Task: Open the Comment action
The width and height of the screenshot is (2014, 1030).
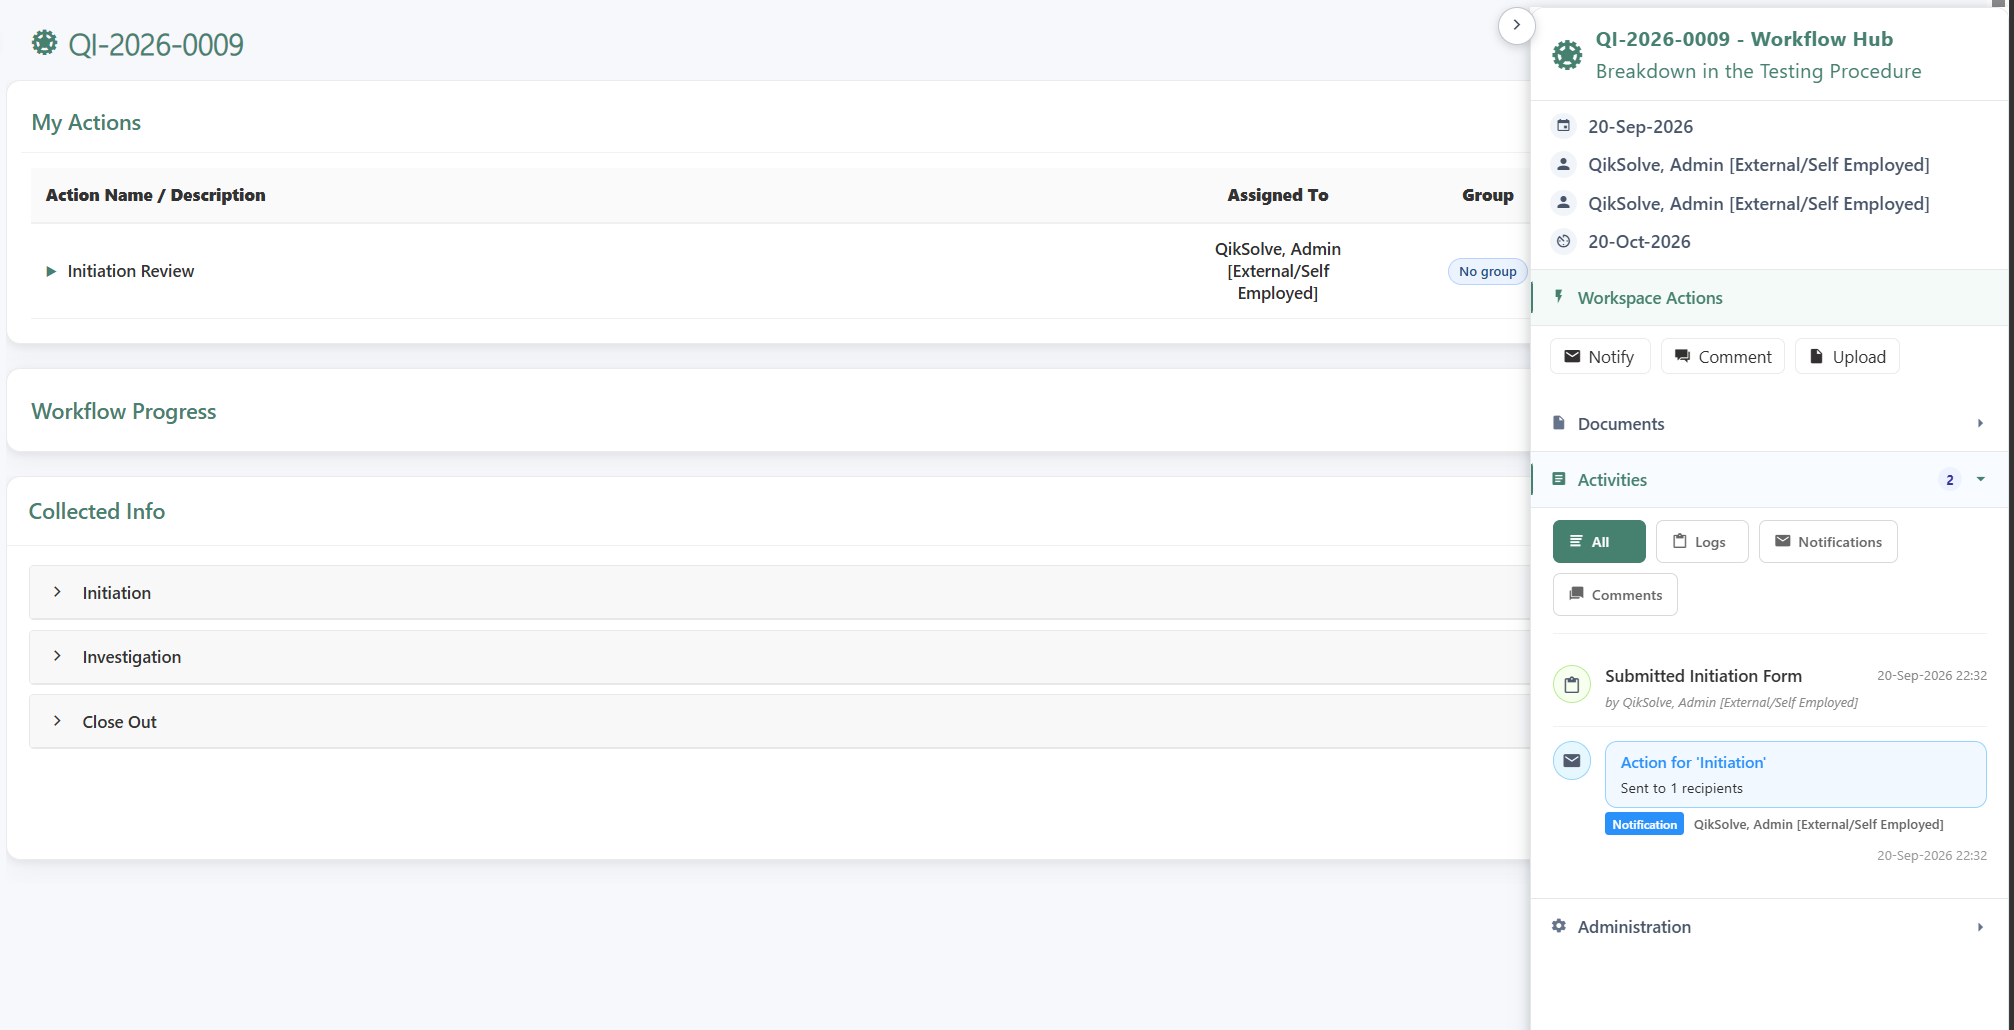Action: (1722, 357)
